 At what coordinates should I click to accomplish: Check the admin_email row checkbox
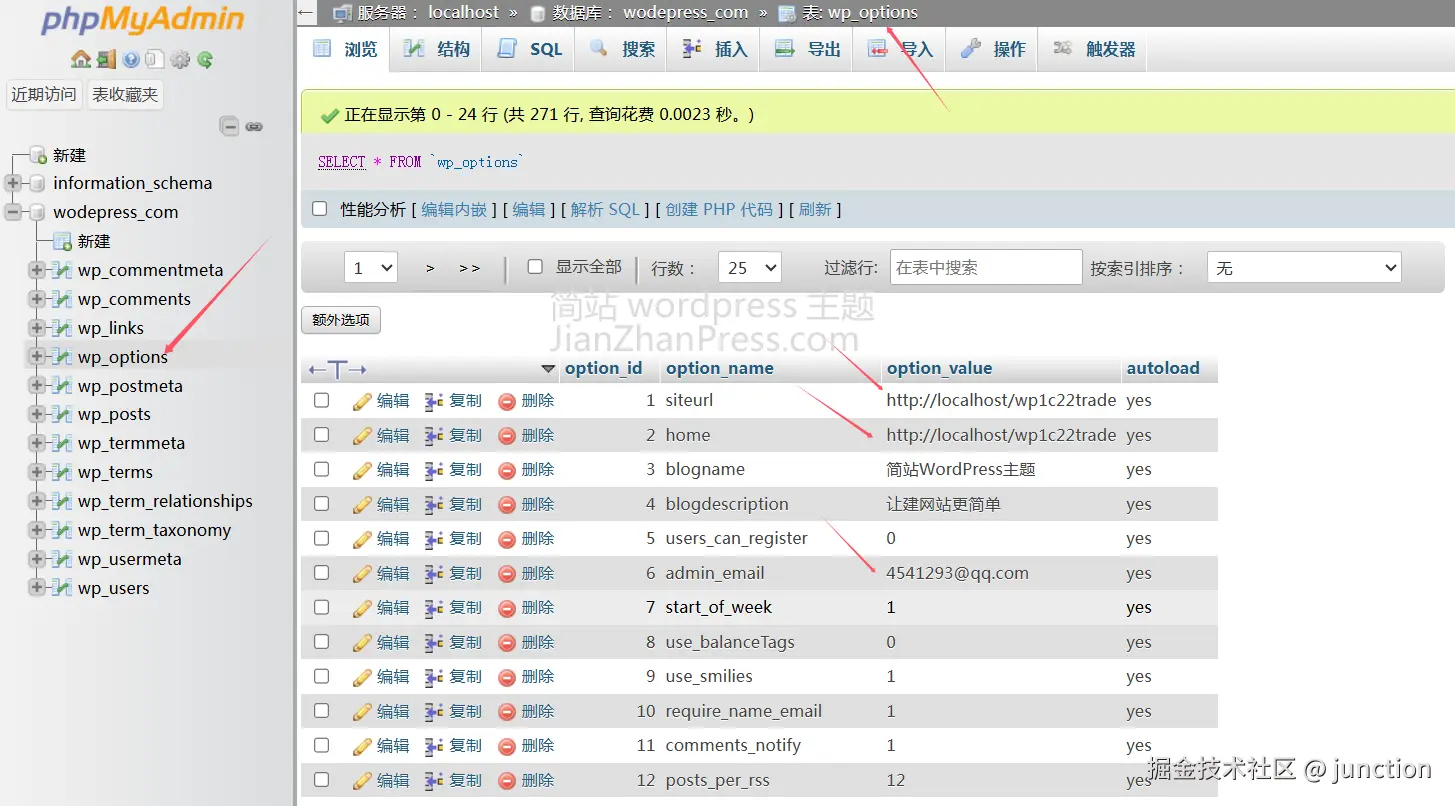tap(321, 573)
